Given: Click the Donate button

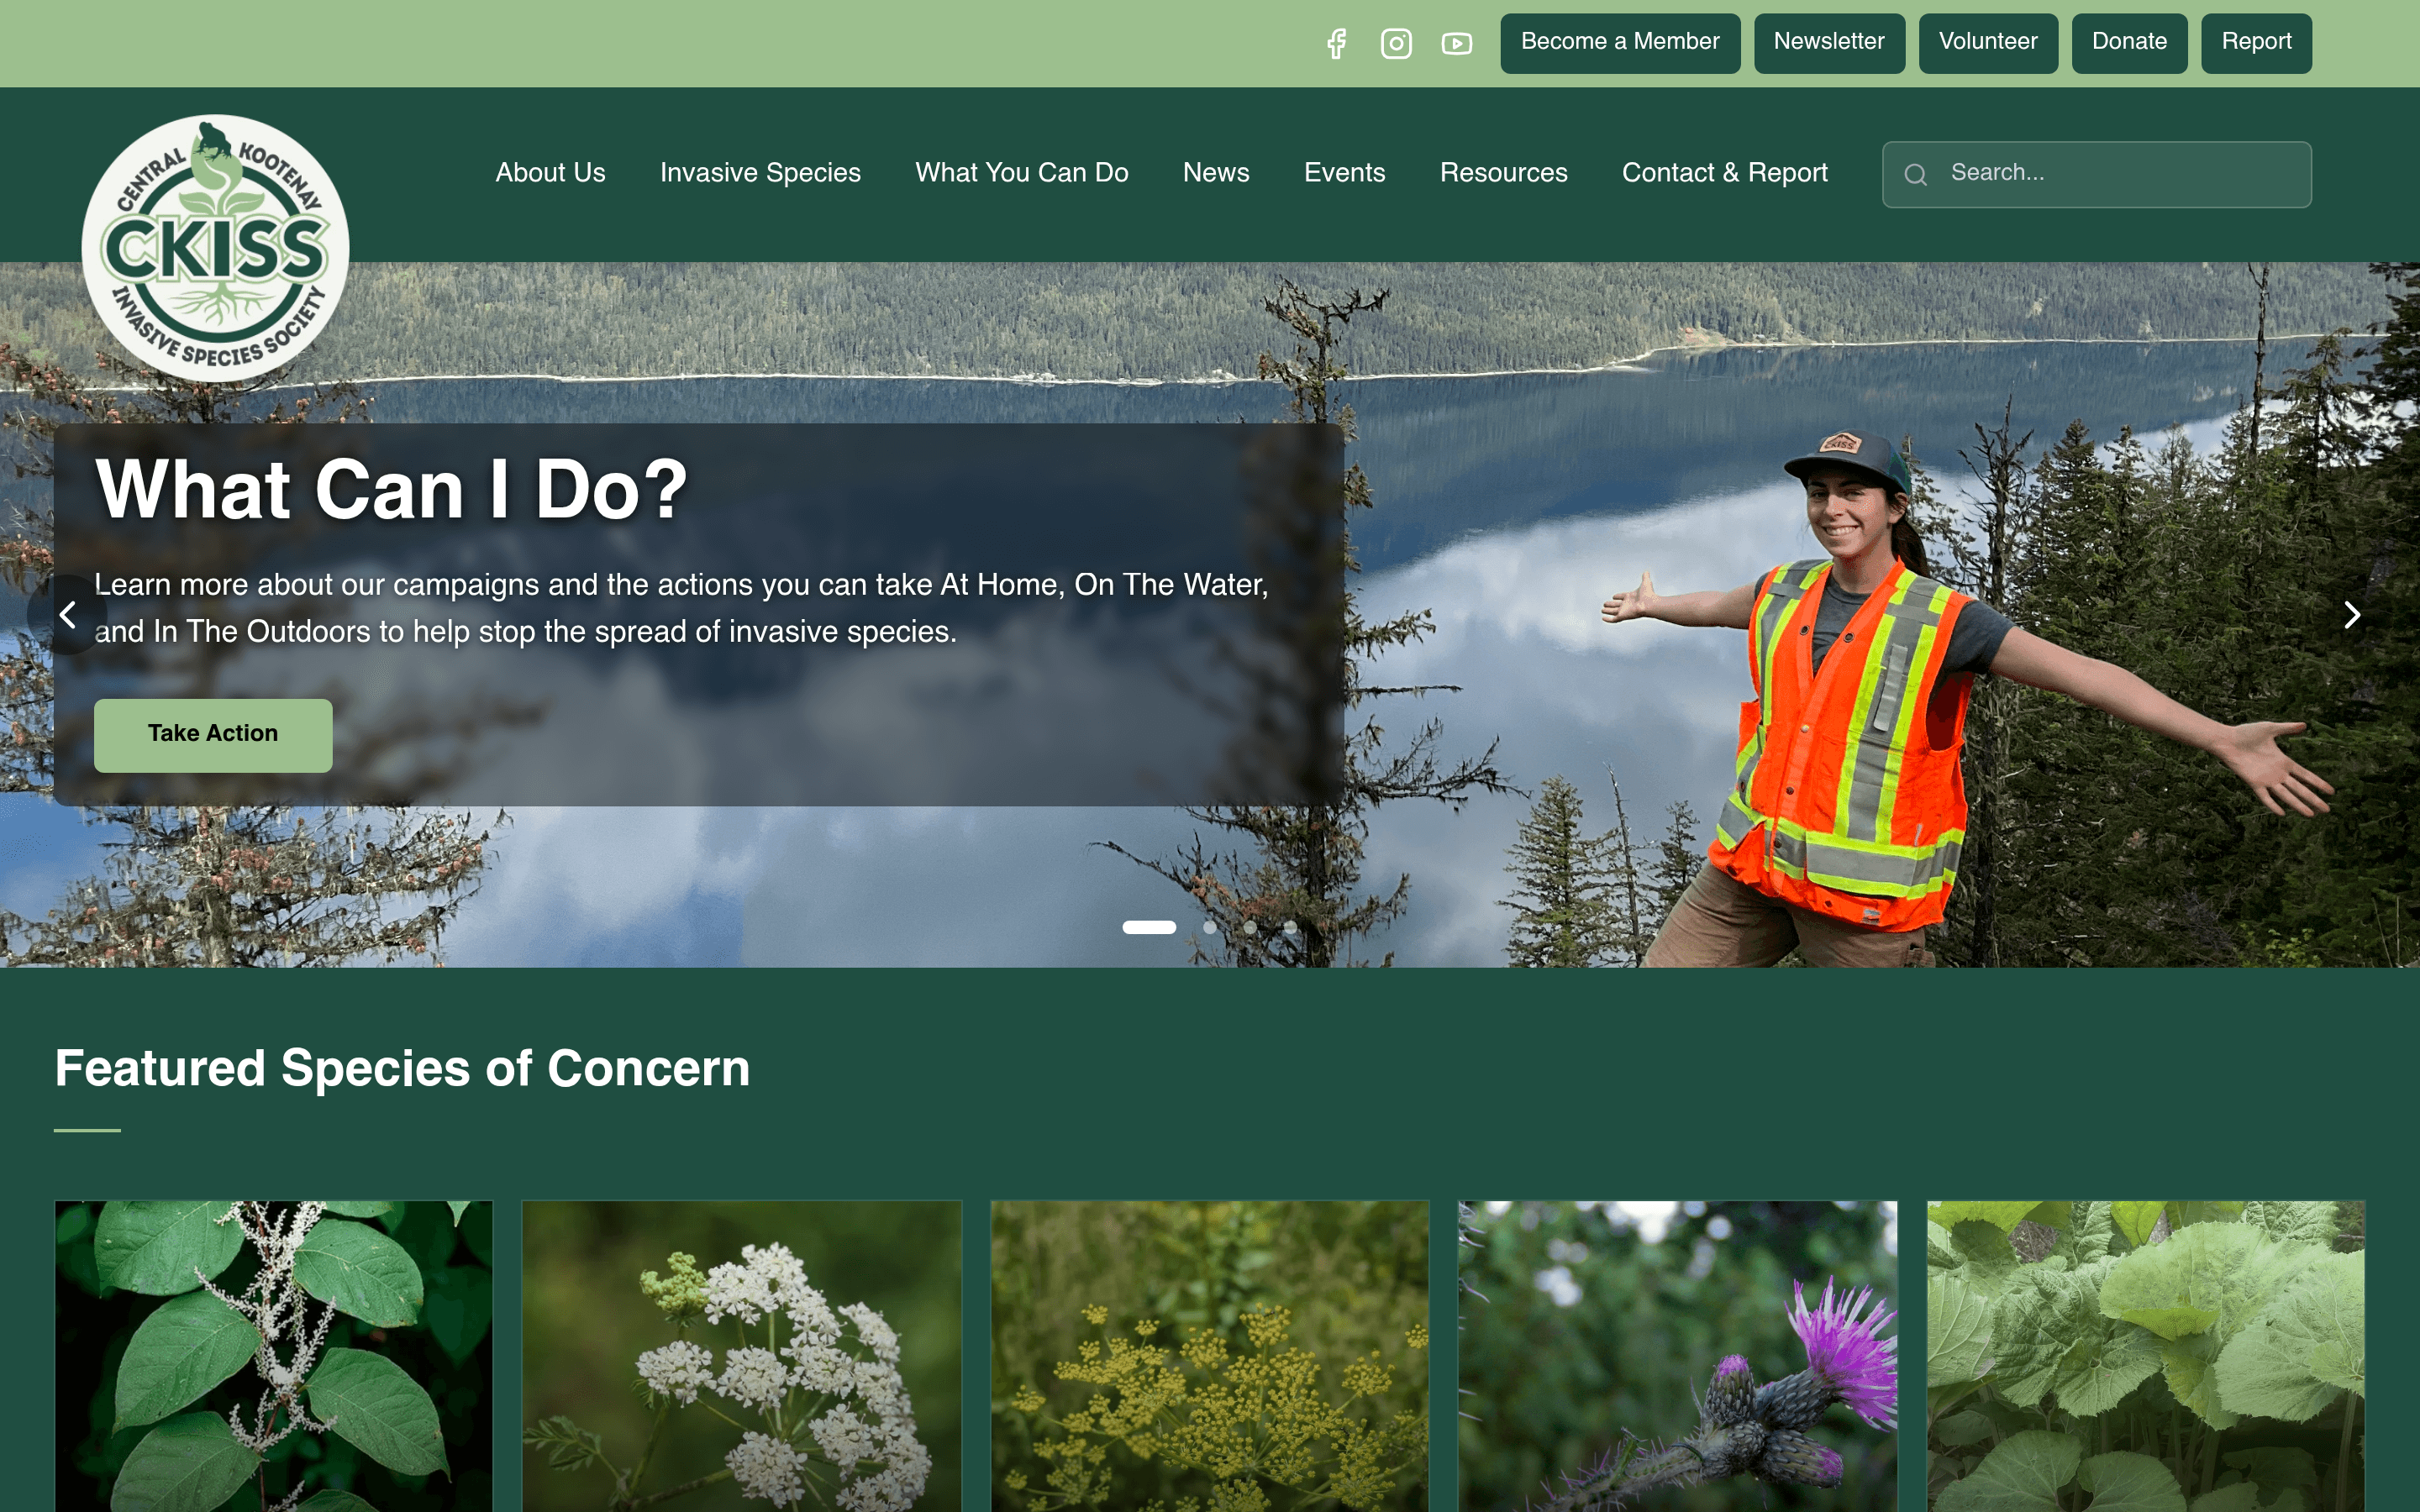Looking at the screenshot, I should pyautogui.click(x=2129, y=43).
